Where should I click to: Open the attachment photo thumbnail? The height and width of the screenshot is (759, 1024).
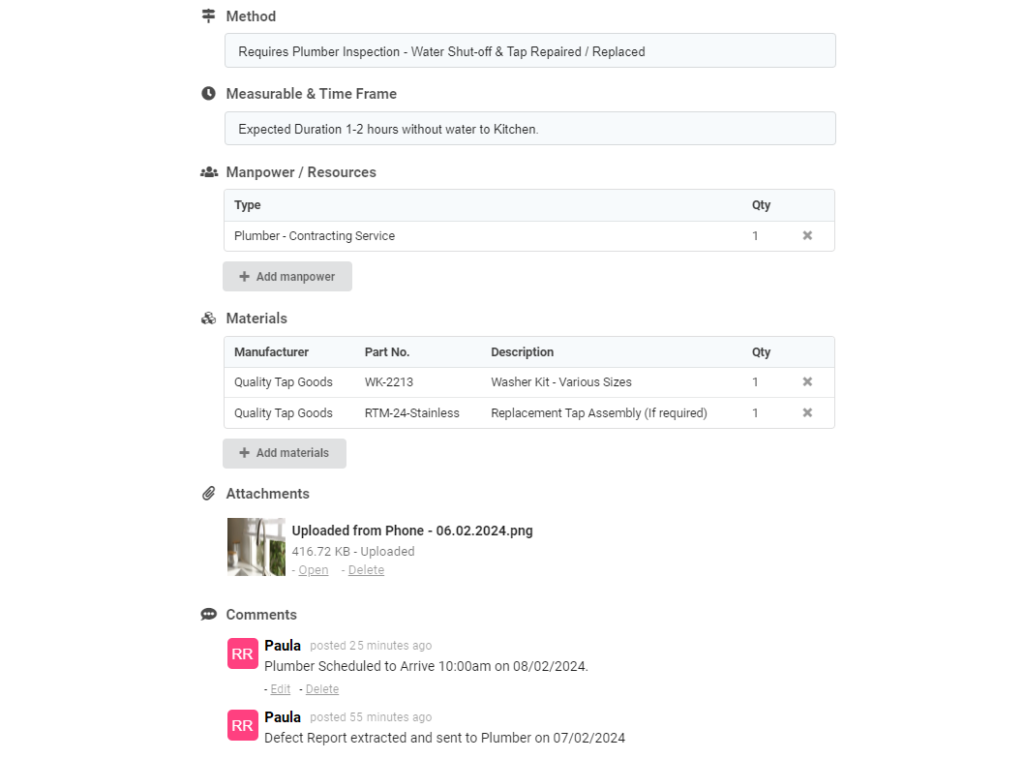click(x=256, y=547)
